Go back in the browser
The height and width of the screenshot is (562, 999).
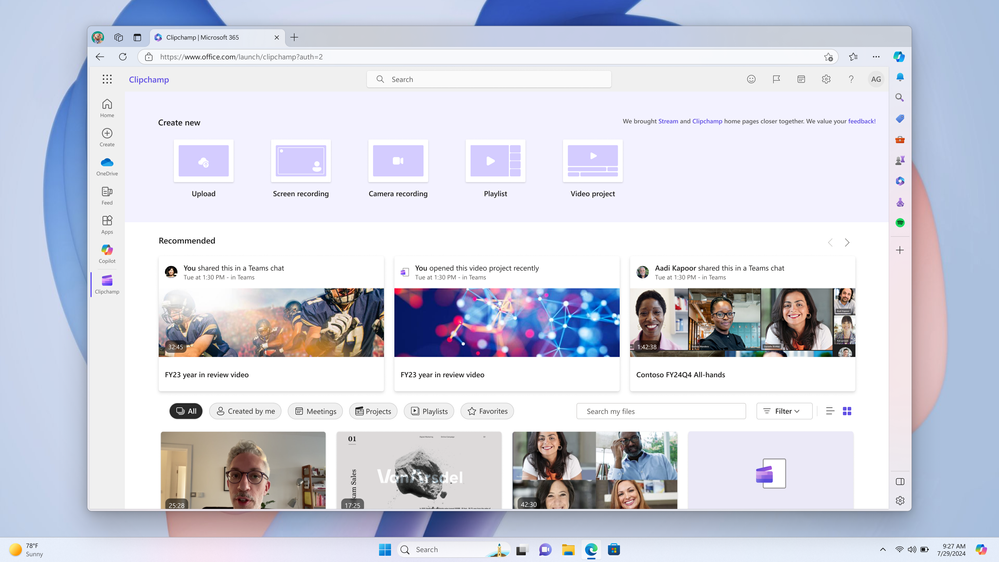point(100,57)
